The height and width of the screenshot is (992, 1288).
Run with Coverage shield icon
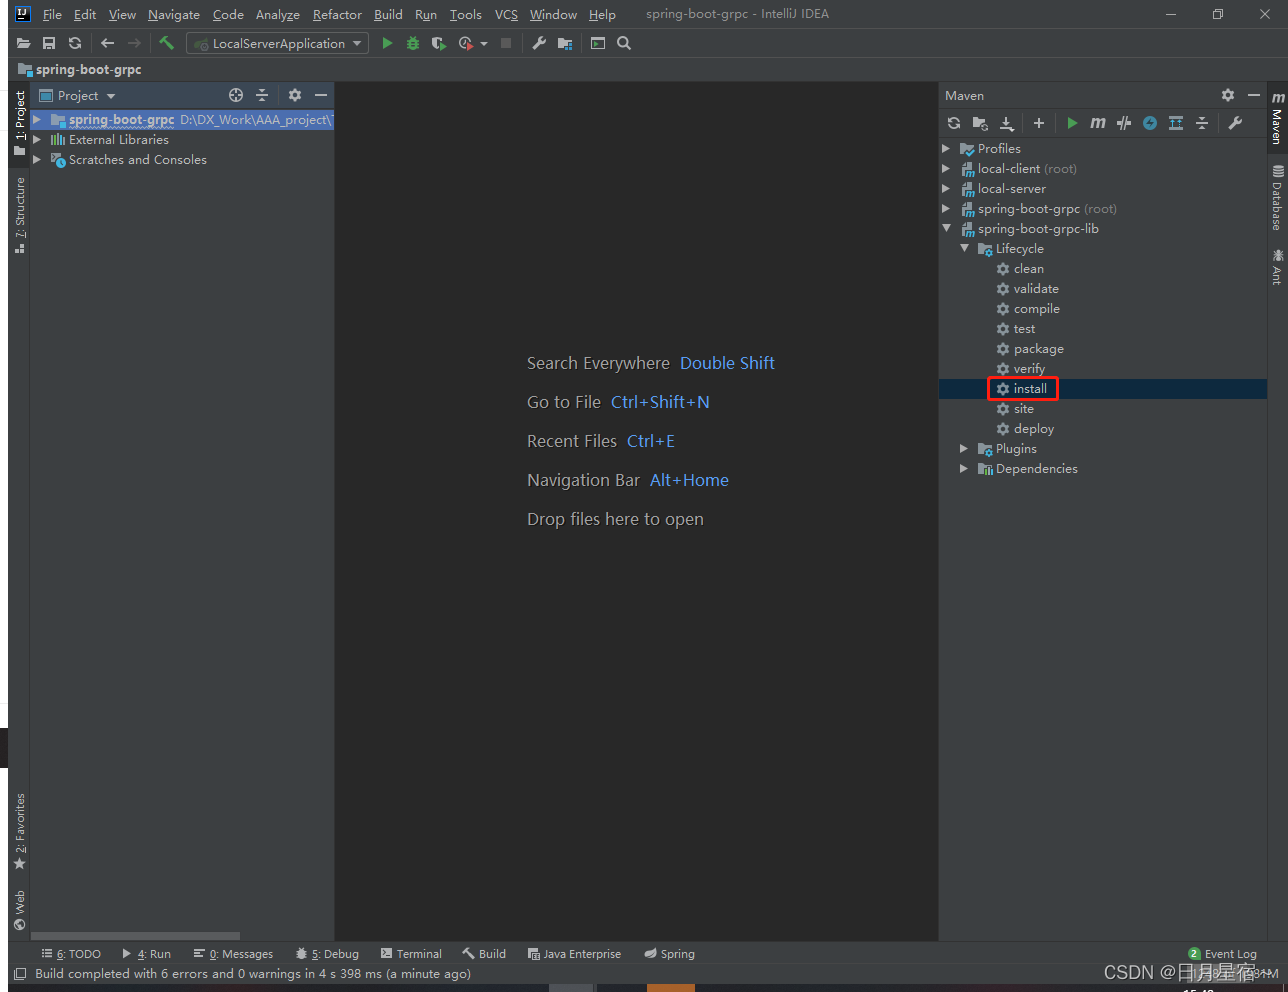[x=439, y=43]
